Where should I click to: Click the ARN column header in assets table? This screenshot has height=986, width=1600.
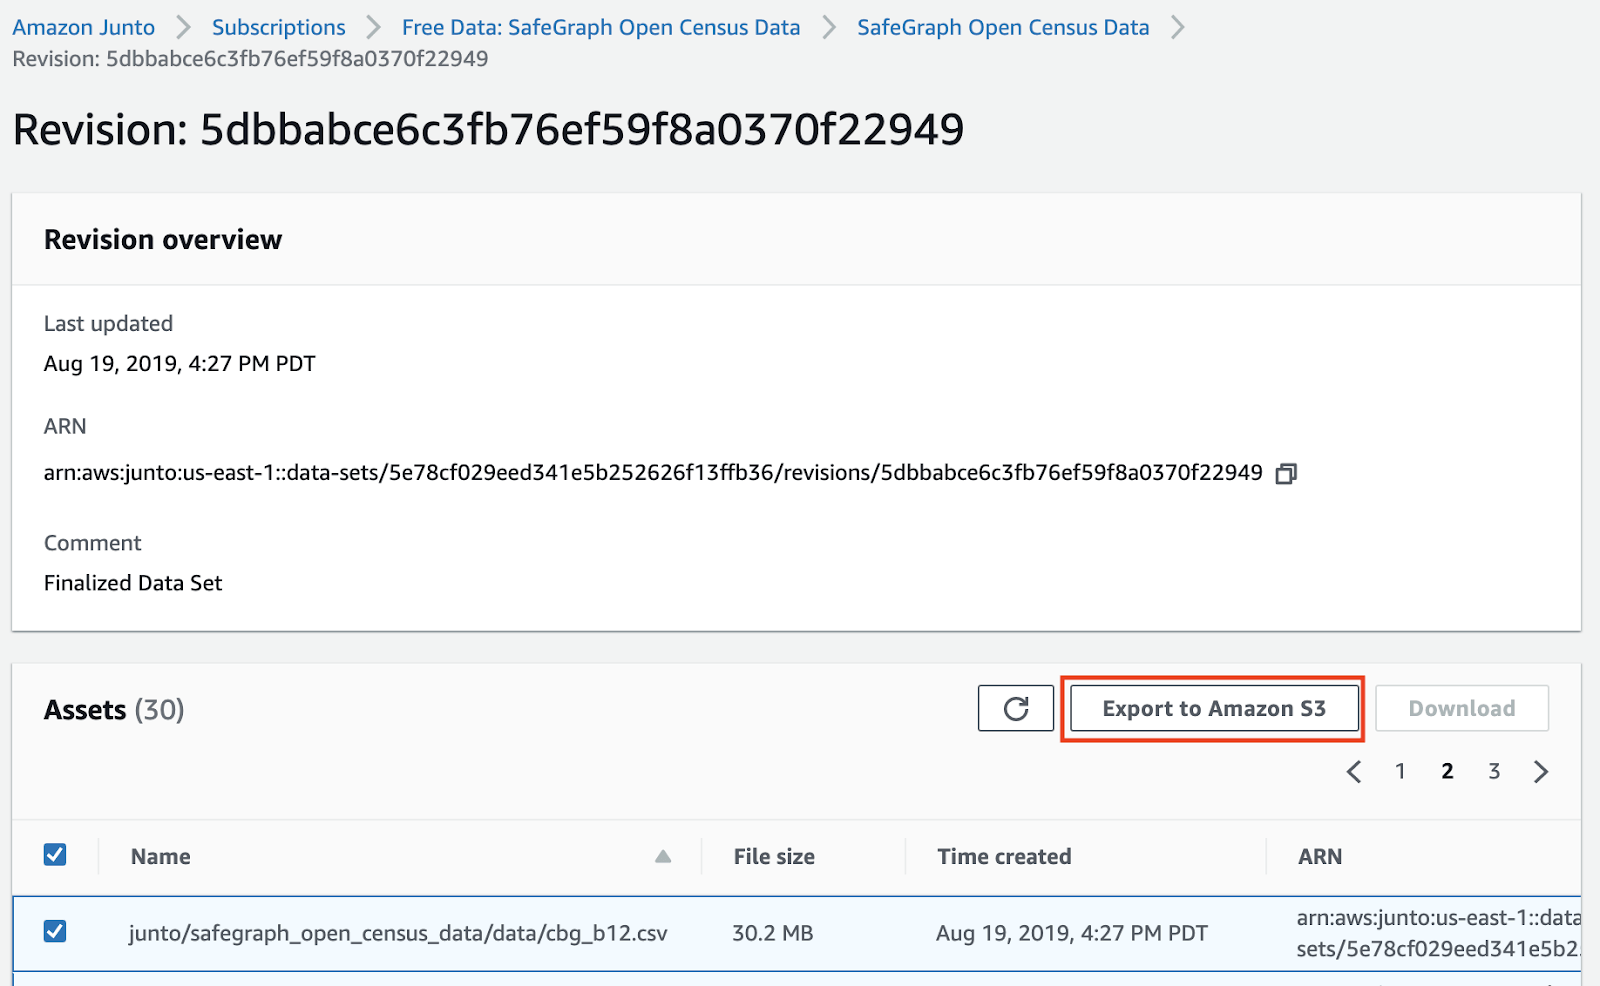tap(1320, 857)
